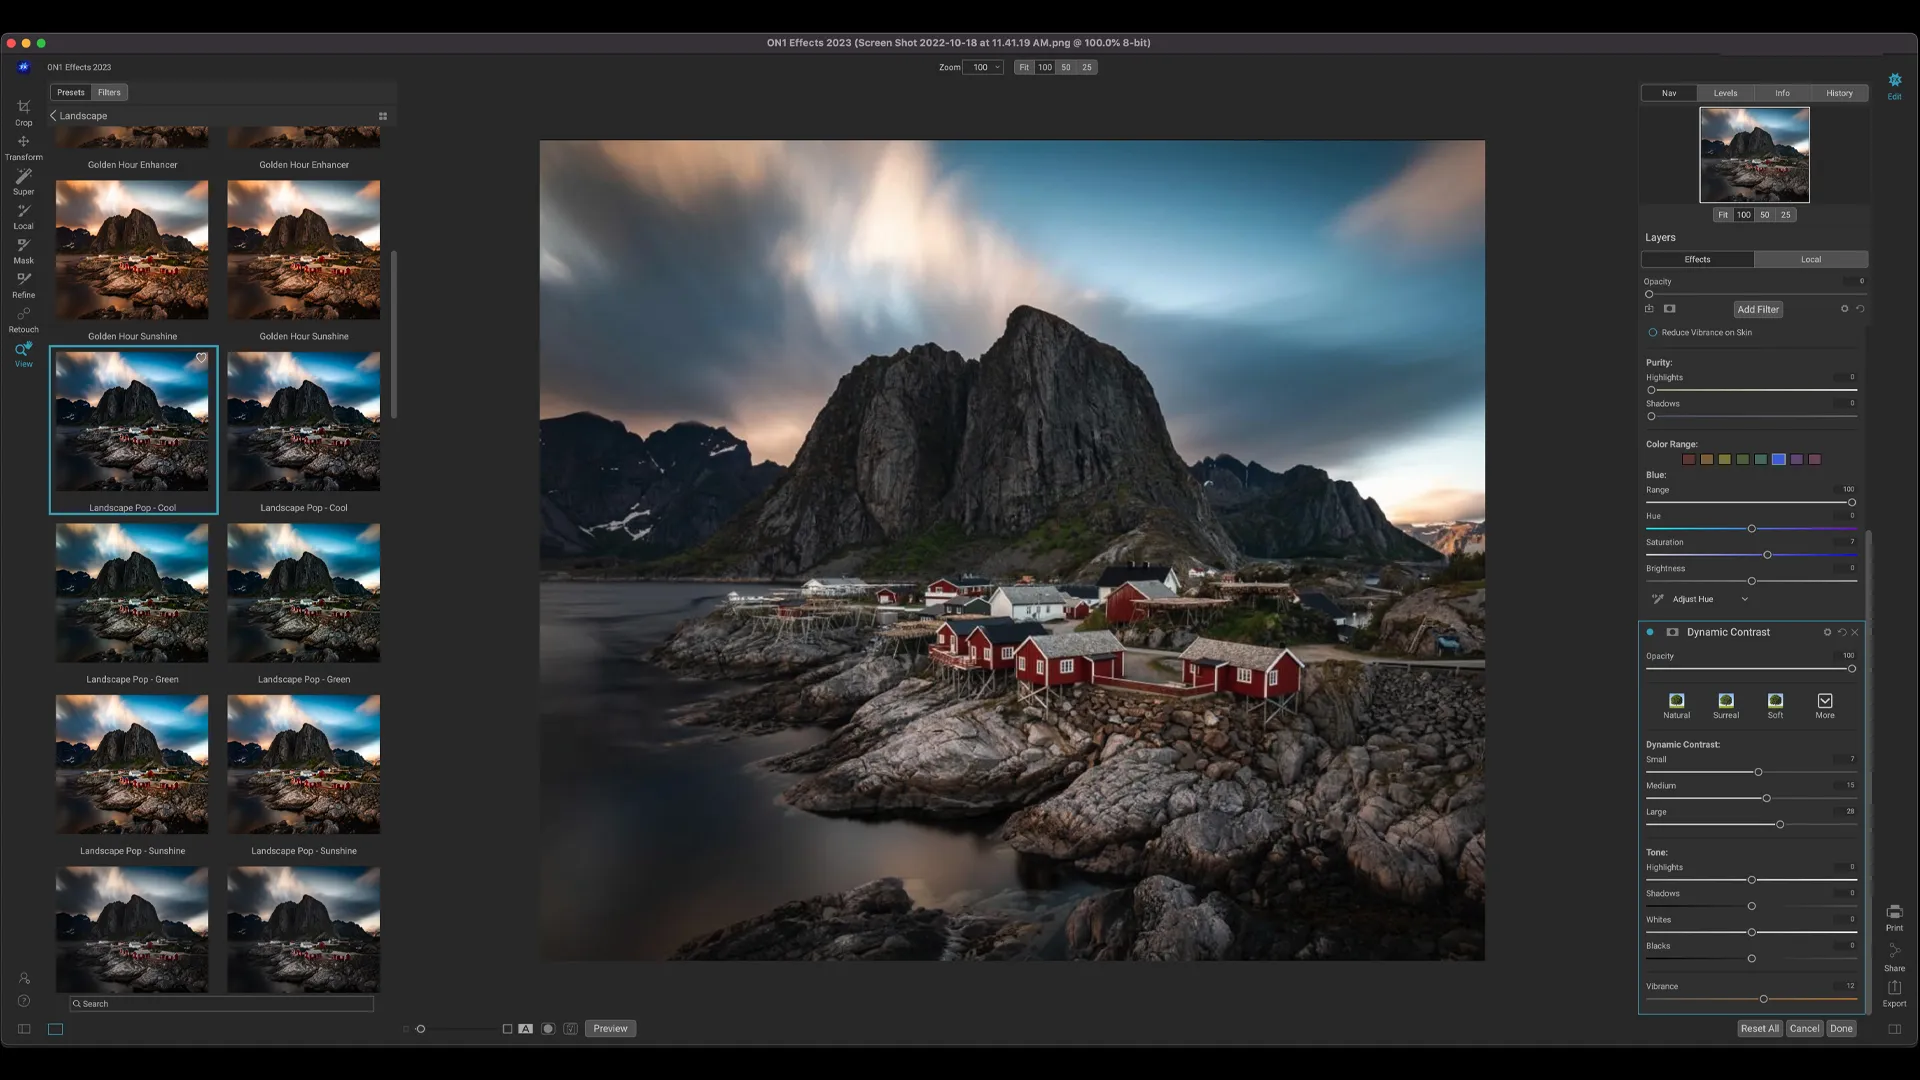Enable Reduce Vibrance on Skin
This screenshot has width=1920, height=1080.
[x=1653, y=333]
